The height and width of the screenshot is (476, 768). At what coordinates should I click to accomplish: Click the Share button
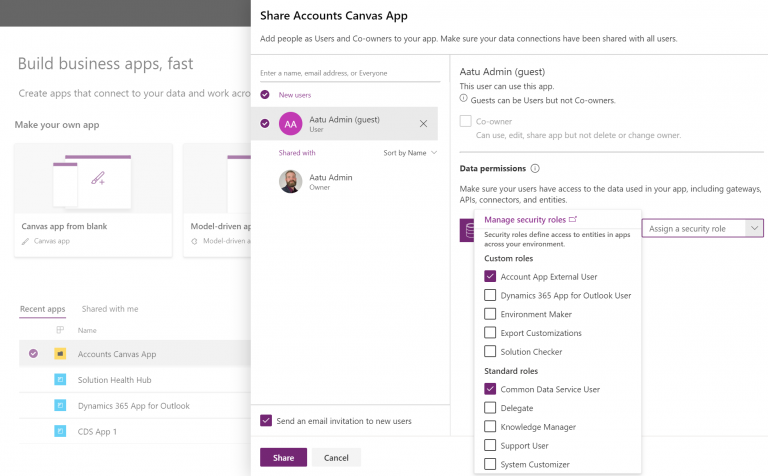[284, 457]
